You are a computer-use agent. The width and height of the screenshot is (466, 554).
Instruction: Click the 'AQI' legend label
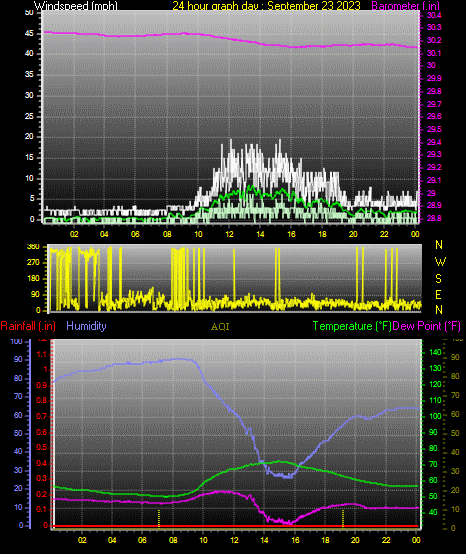click(220, 327)
